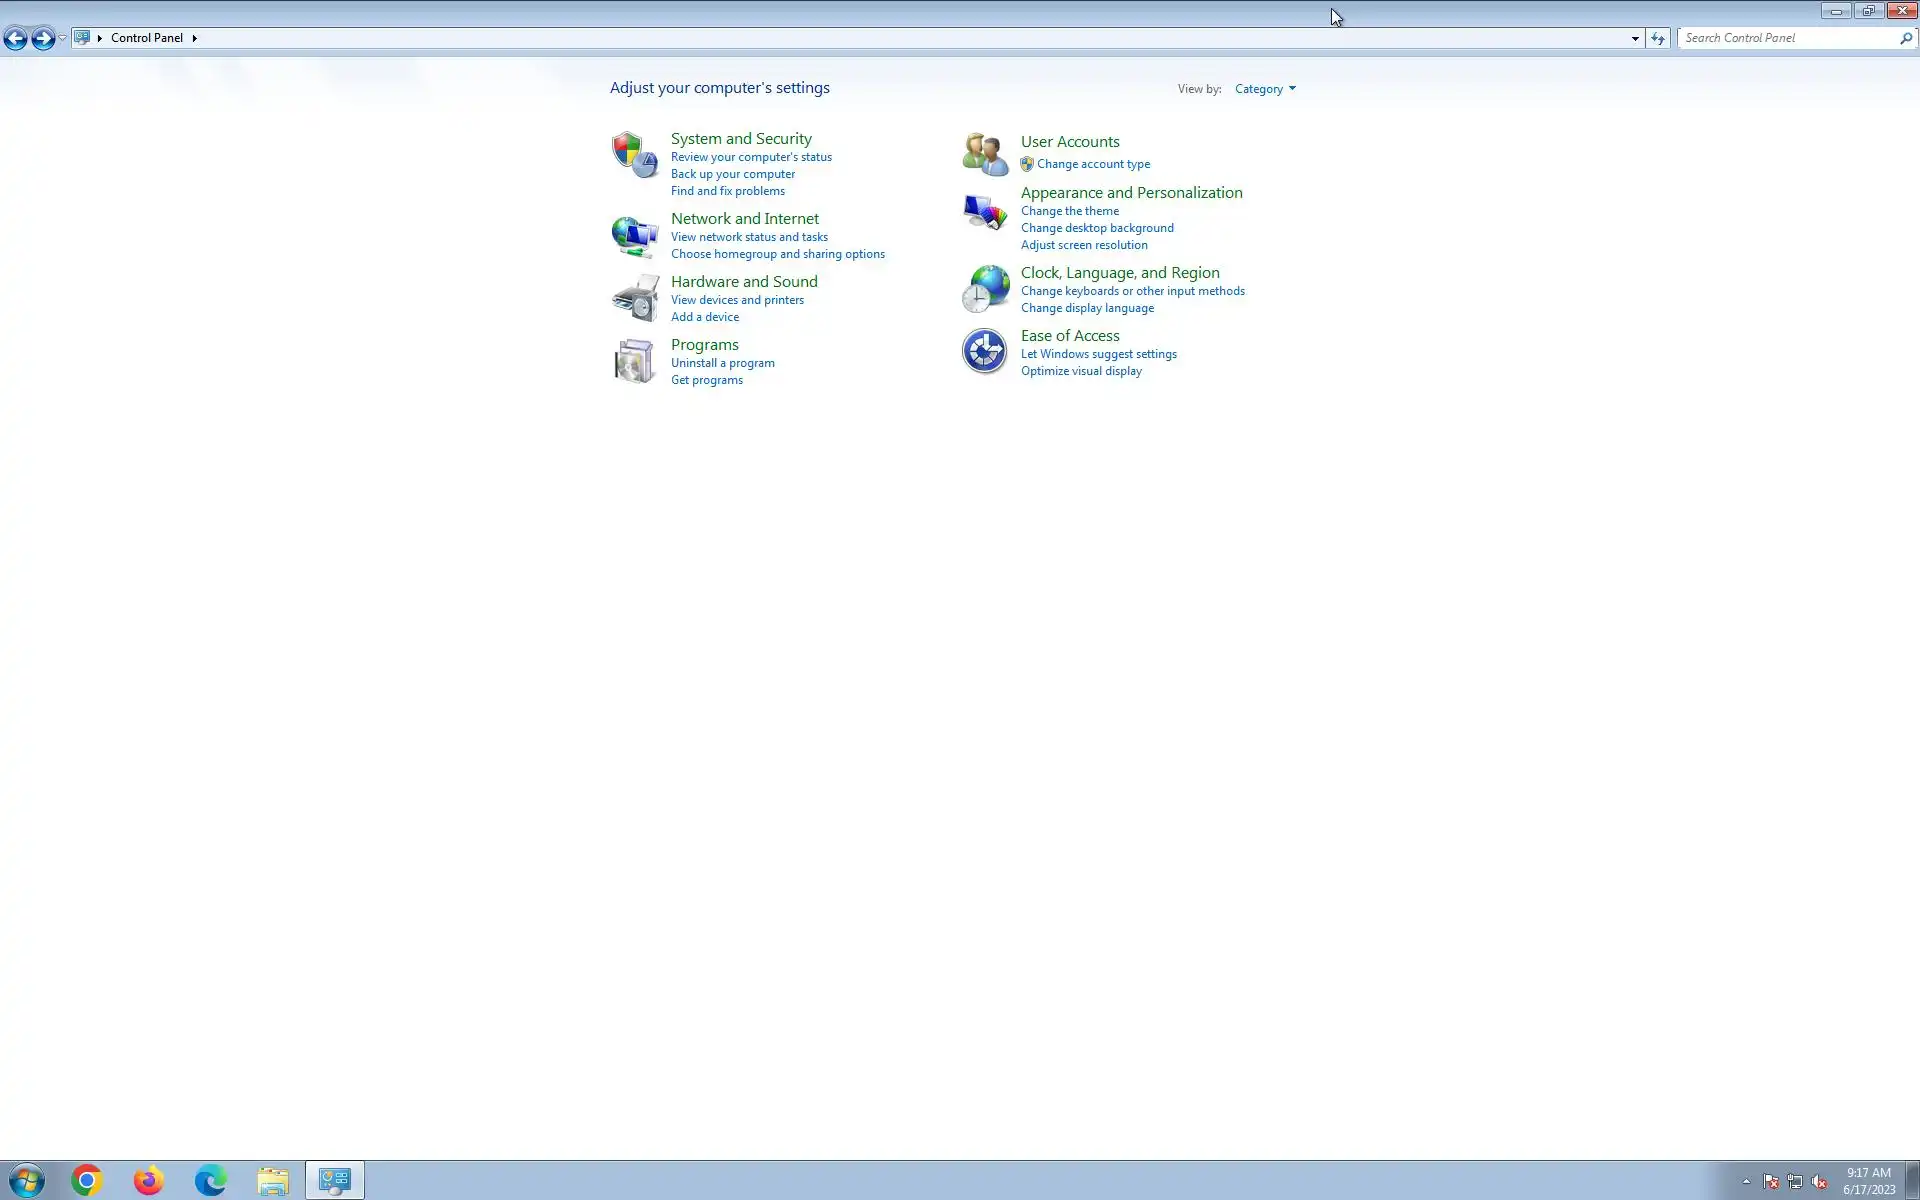This screenshot has width=1920, height=1200.
Task: Open the address bar history dropdown arrow
Action: coord(1635,38)
